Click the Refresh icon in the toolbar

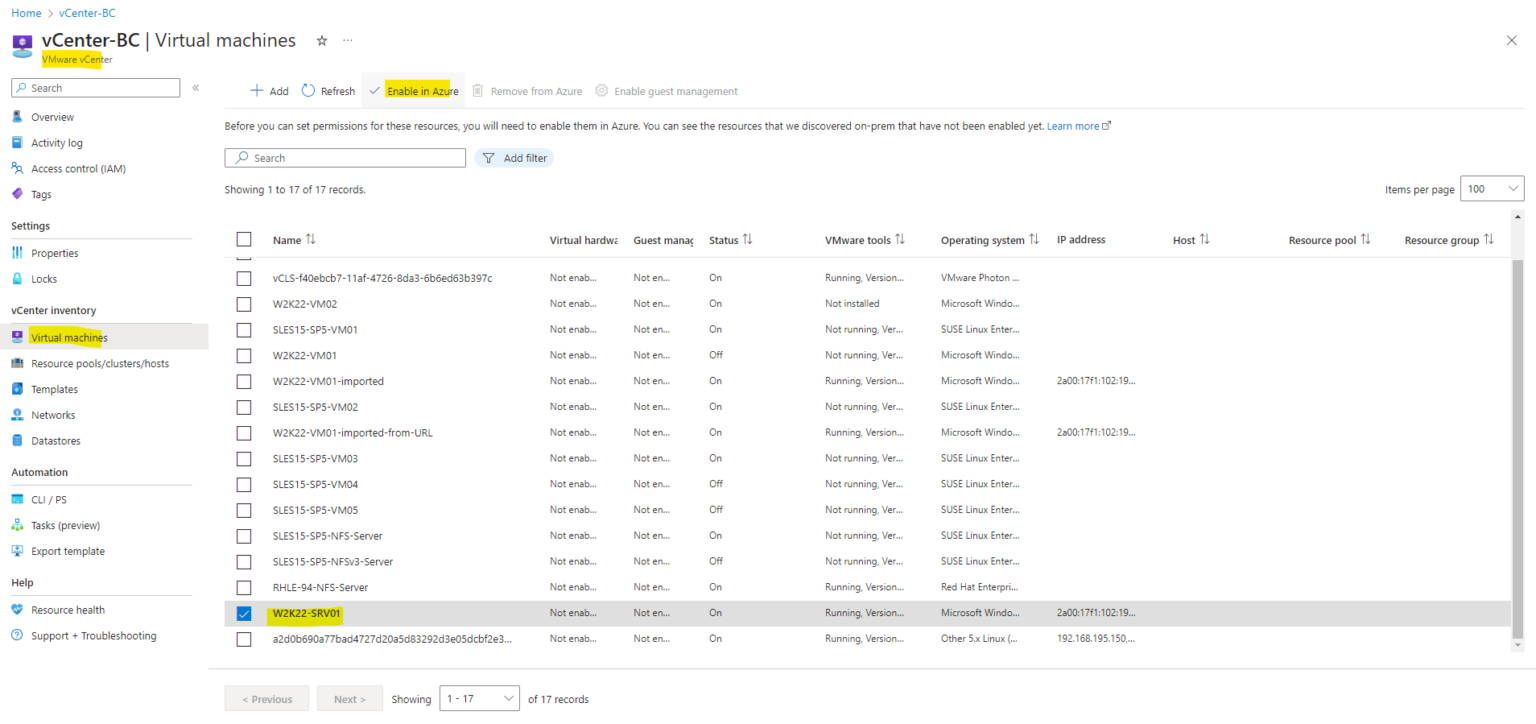(x=309, y=90)
